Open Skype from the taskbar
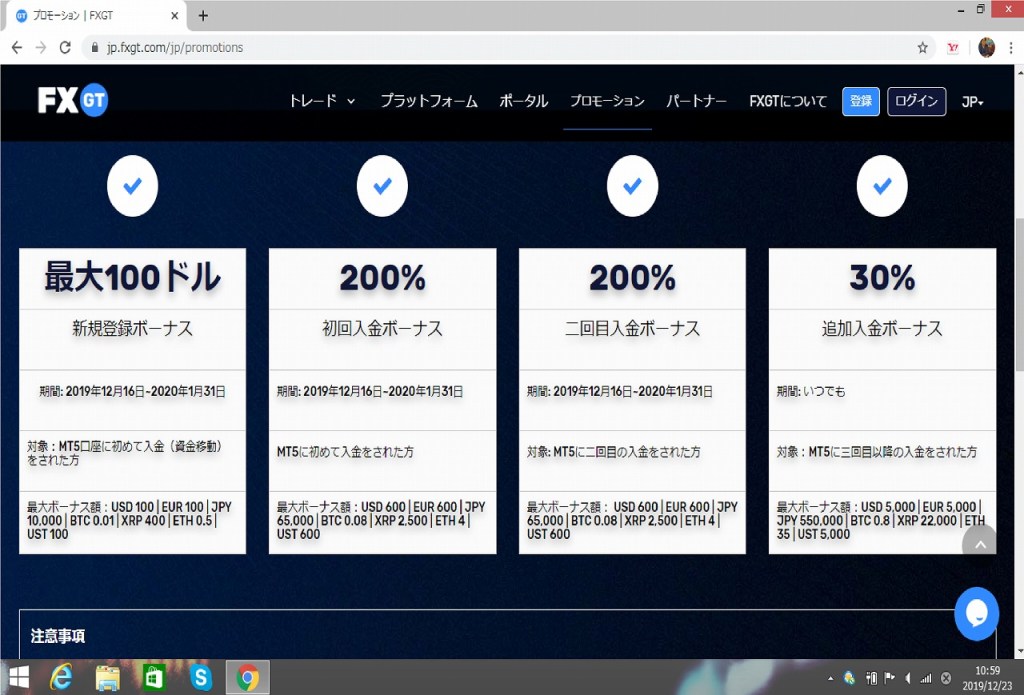The width and height of the screenshot is (1024, 695). point(200,677)
